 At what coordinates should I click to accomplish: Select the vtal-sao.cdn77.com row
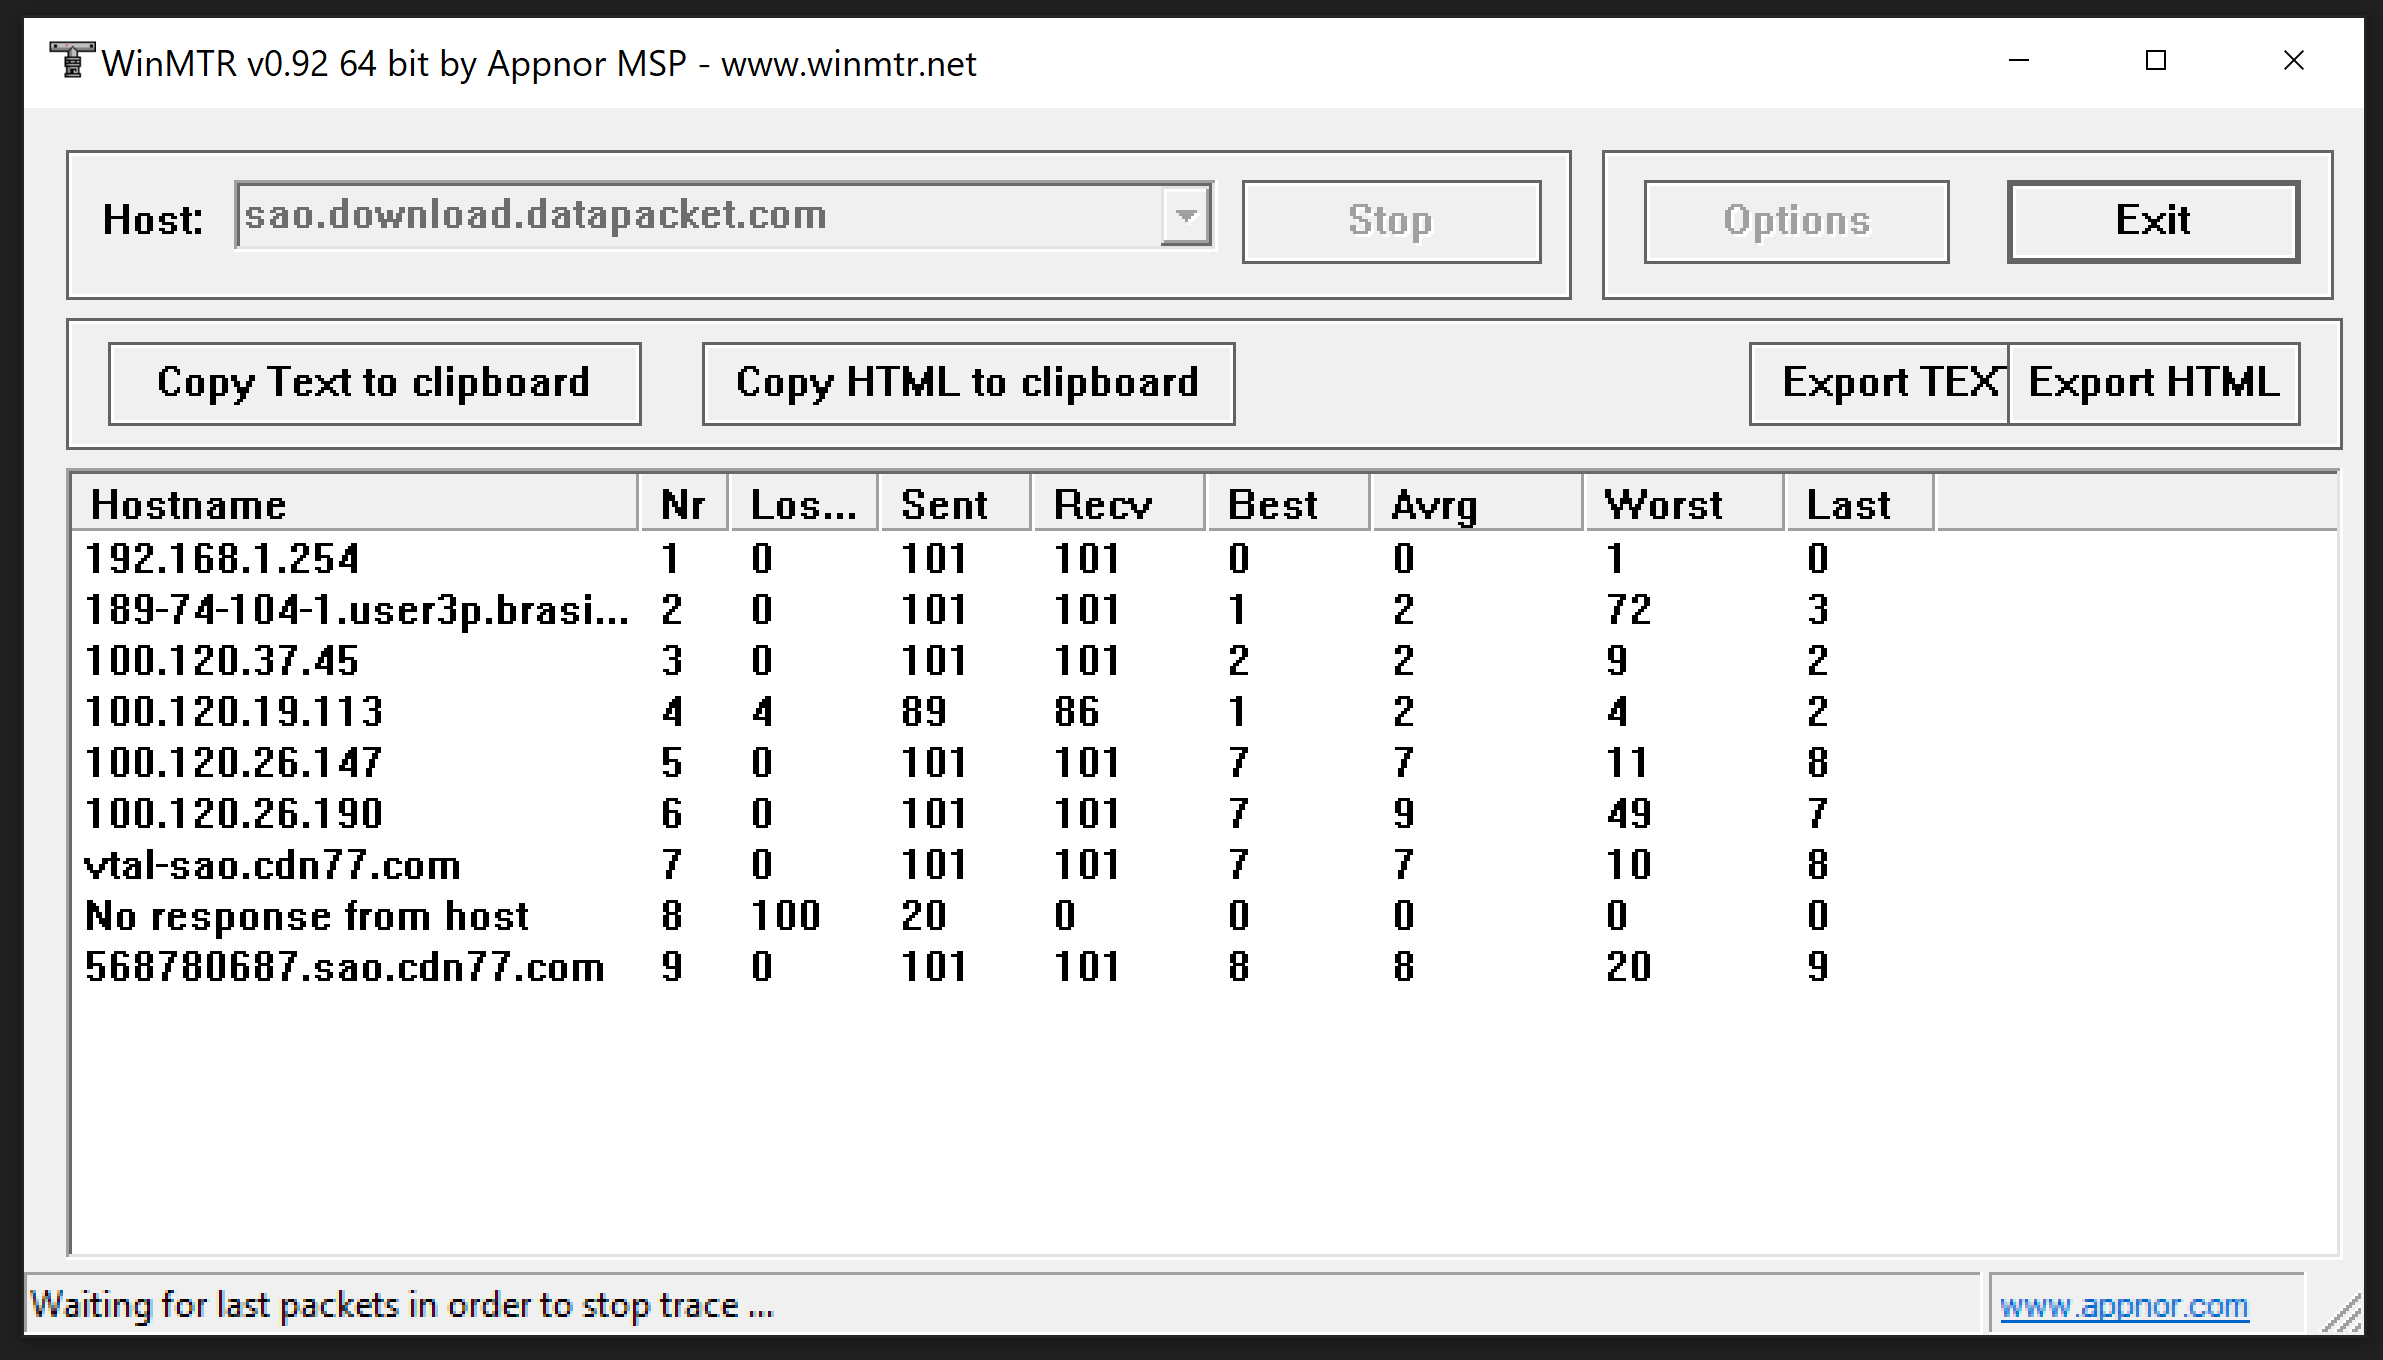click(x=1004, y=864)
